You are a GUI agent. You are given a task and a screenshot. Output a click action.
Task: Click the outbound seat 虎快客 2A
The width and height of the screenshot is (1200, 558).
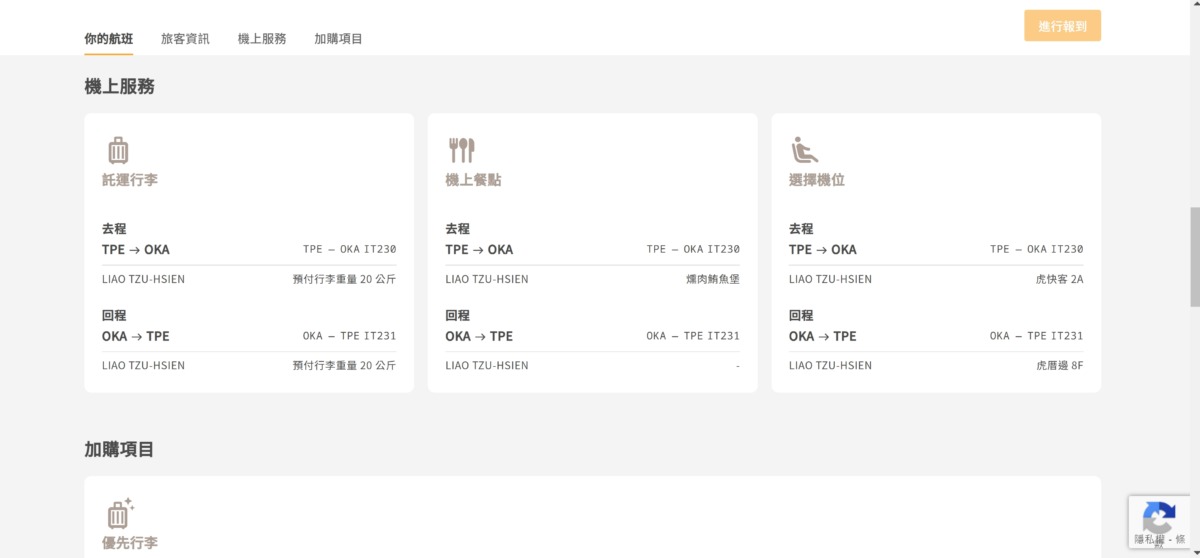point(1059,279)
